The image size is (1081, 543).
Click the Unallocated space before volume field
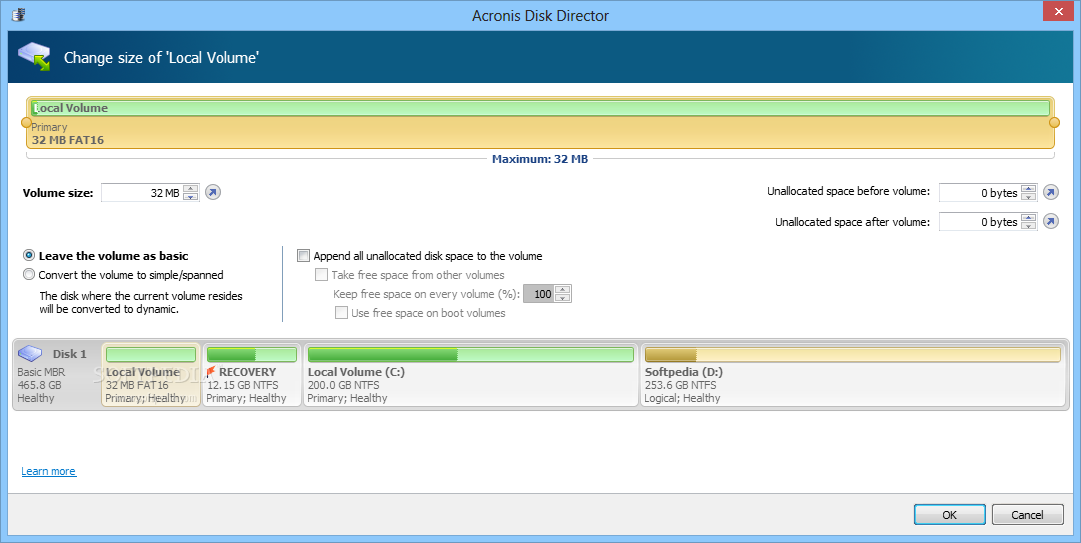point(980,193)
